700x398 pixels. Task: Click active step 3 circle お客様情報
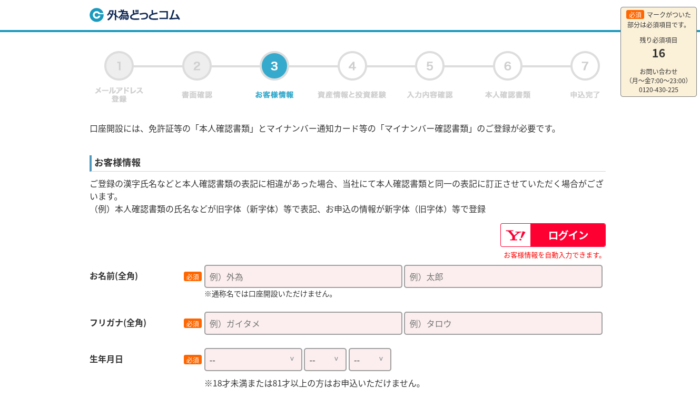[274, 66]
